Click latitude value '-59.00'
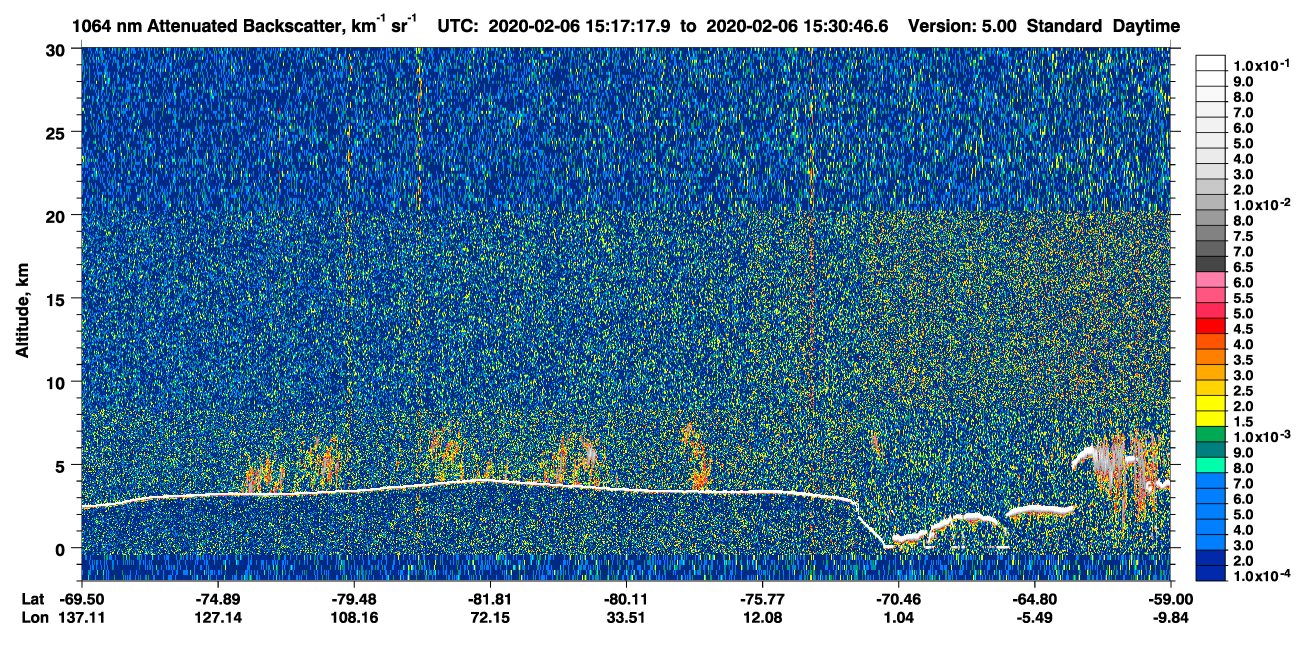Image resolution: width=1300 pixels, height=667 pixels. coord(1170,598)
